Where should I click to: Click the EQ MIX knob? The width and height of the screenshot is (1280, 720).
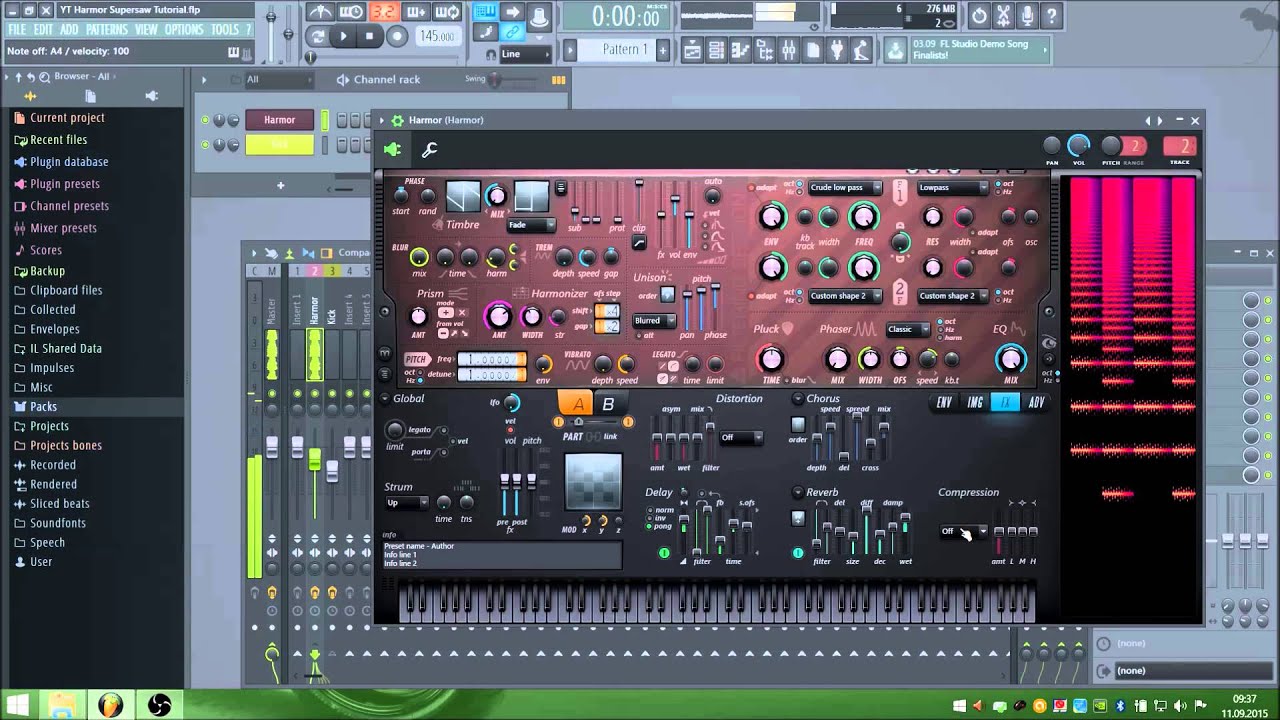click(x=1011, y=359)
